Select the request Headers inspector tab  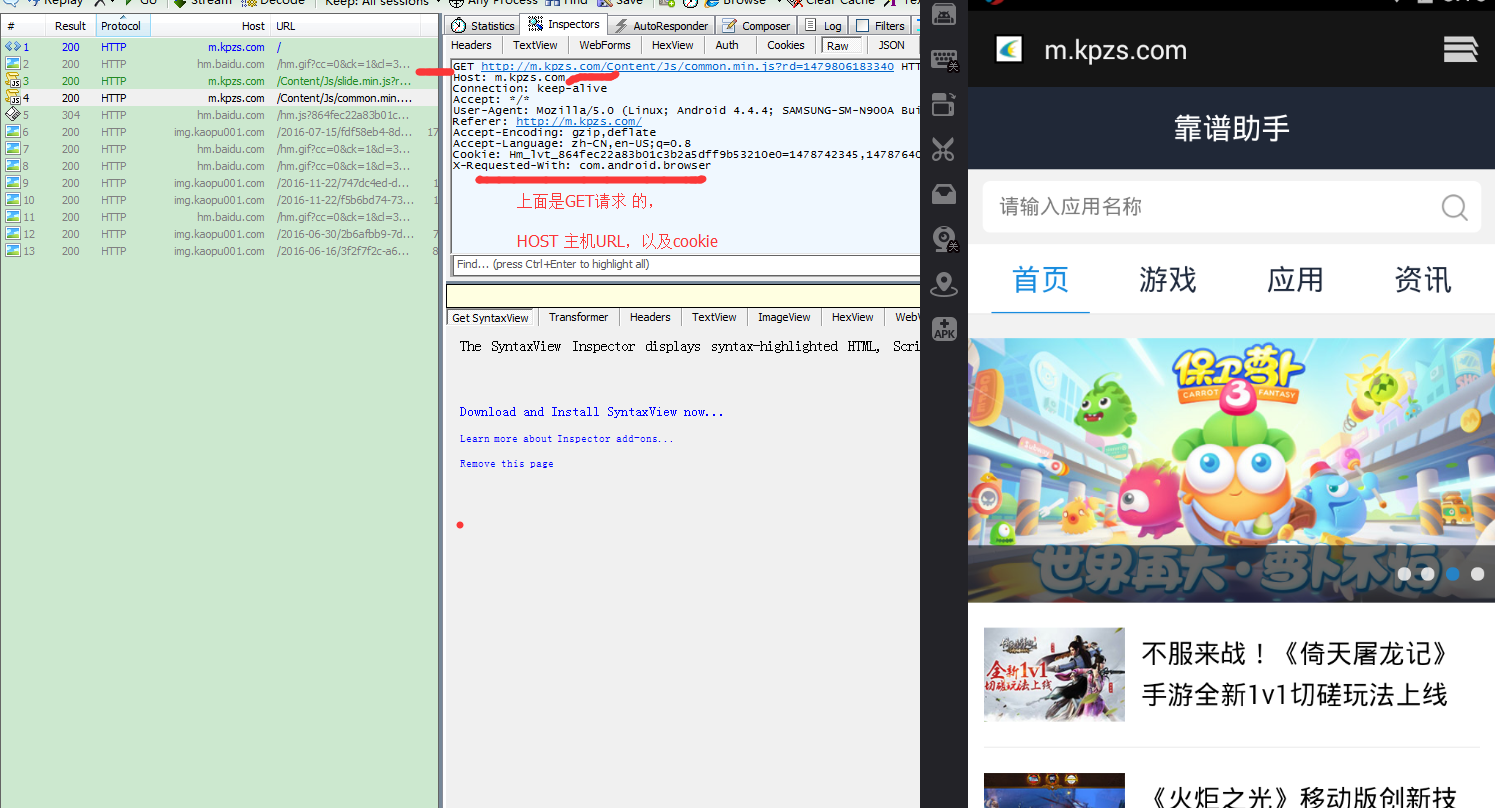click(x=471, y=45)
